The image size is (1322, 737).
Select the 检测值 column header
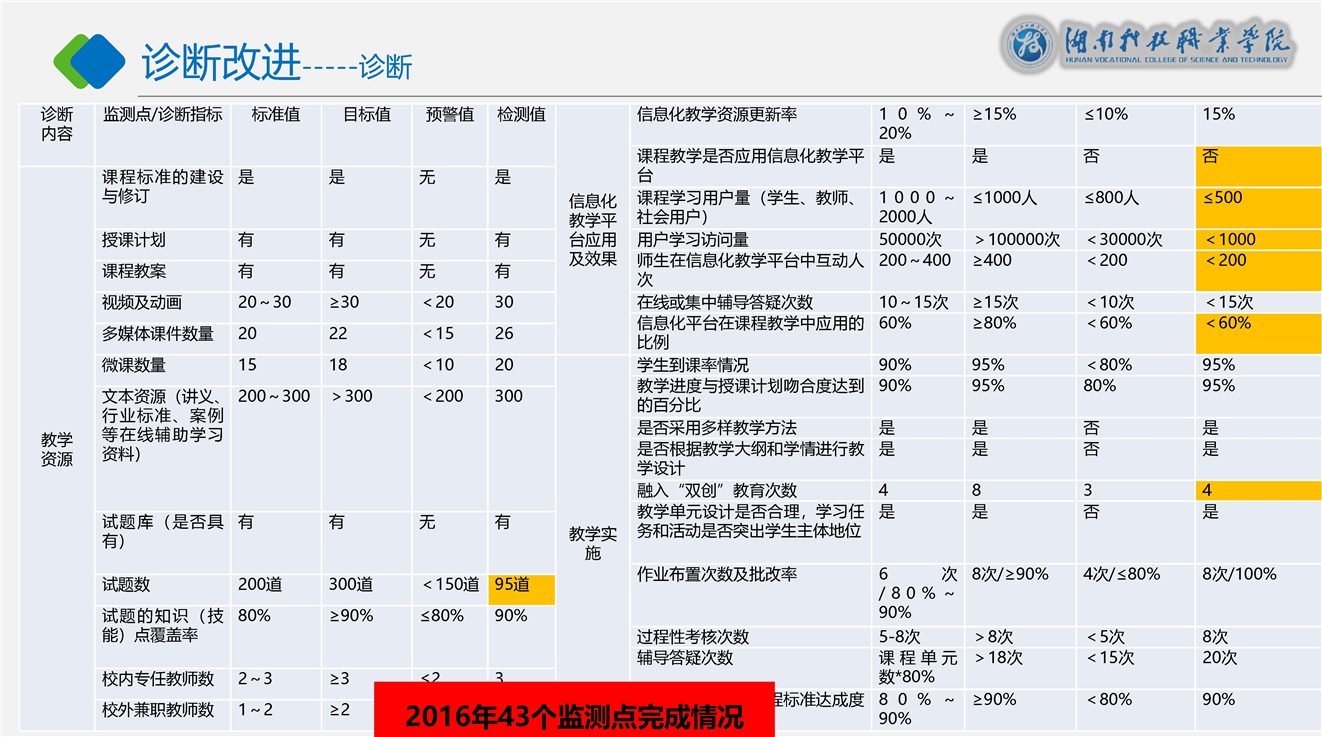pos(521,115)
